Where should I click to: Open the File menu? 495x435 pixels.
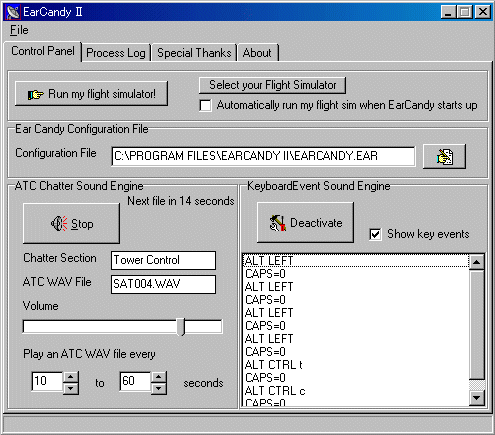pos(19,30)
